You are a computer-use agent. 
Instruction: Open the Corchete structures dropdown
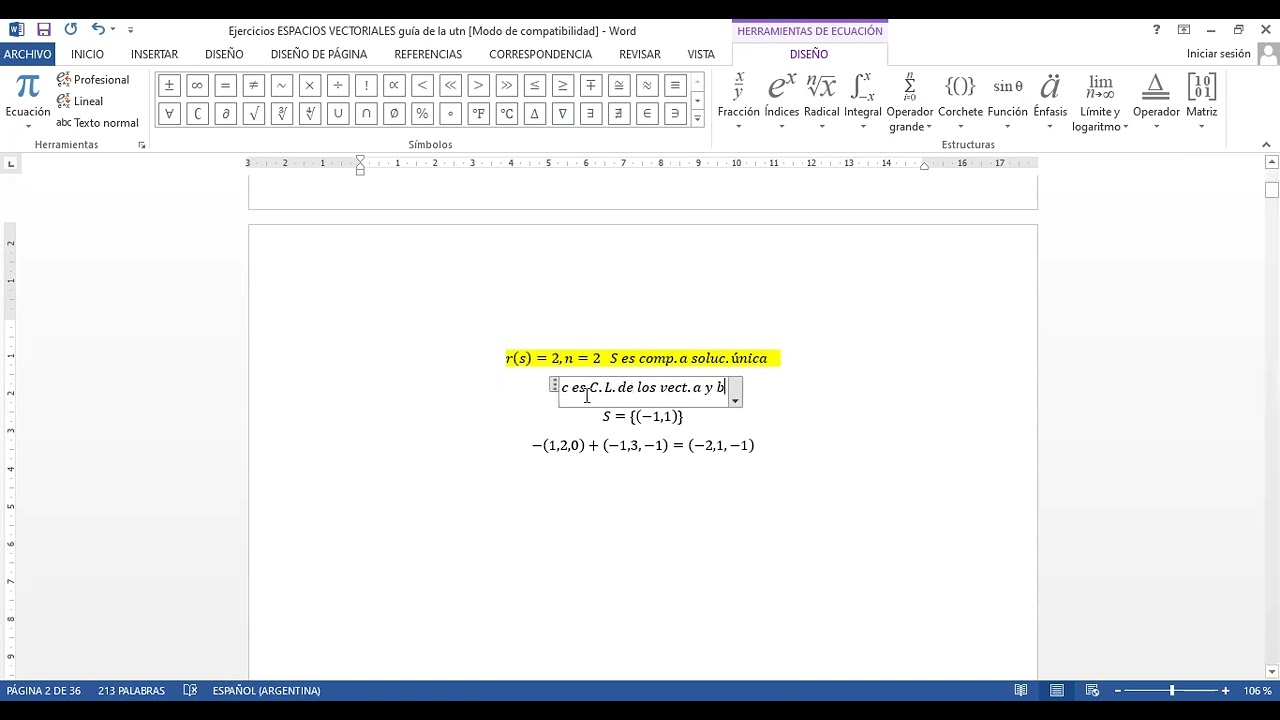960,101
